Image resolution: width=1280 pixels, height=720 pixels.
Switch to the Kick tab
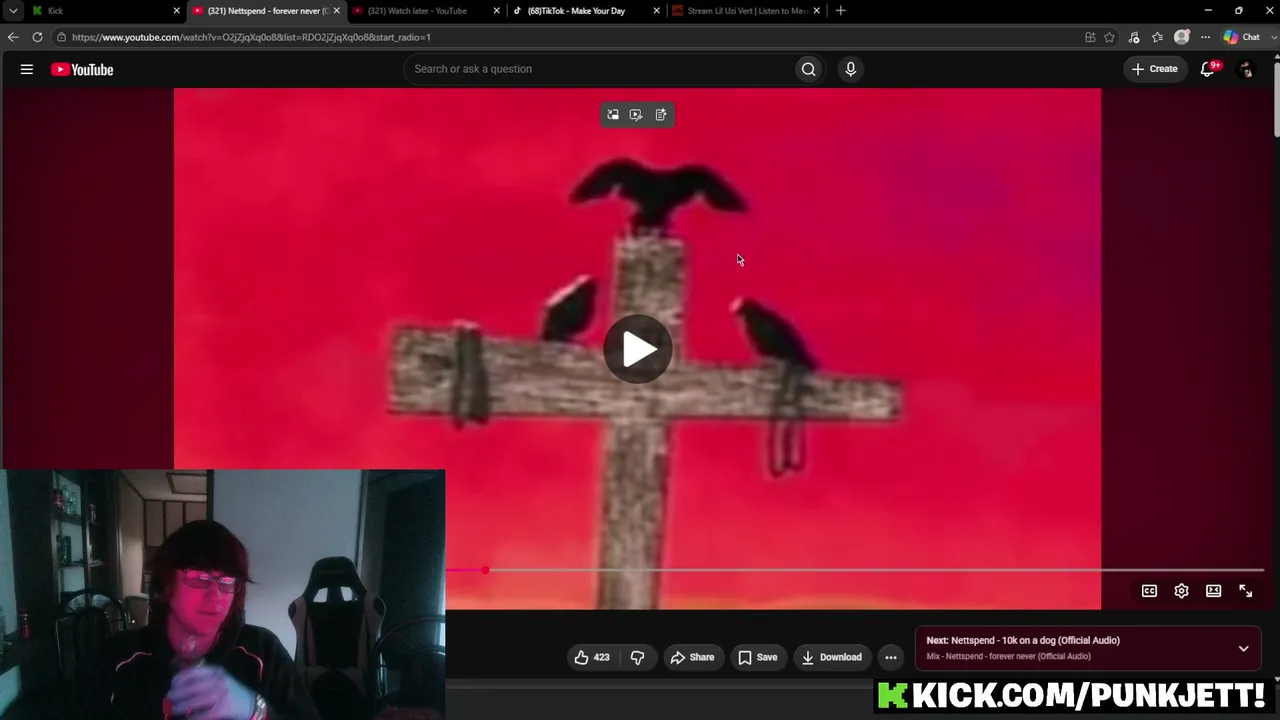pyautogui.click(x=105, y=11)
